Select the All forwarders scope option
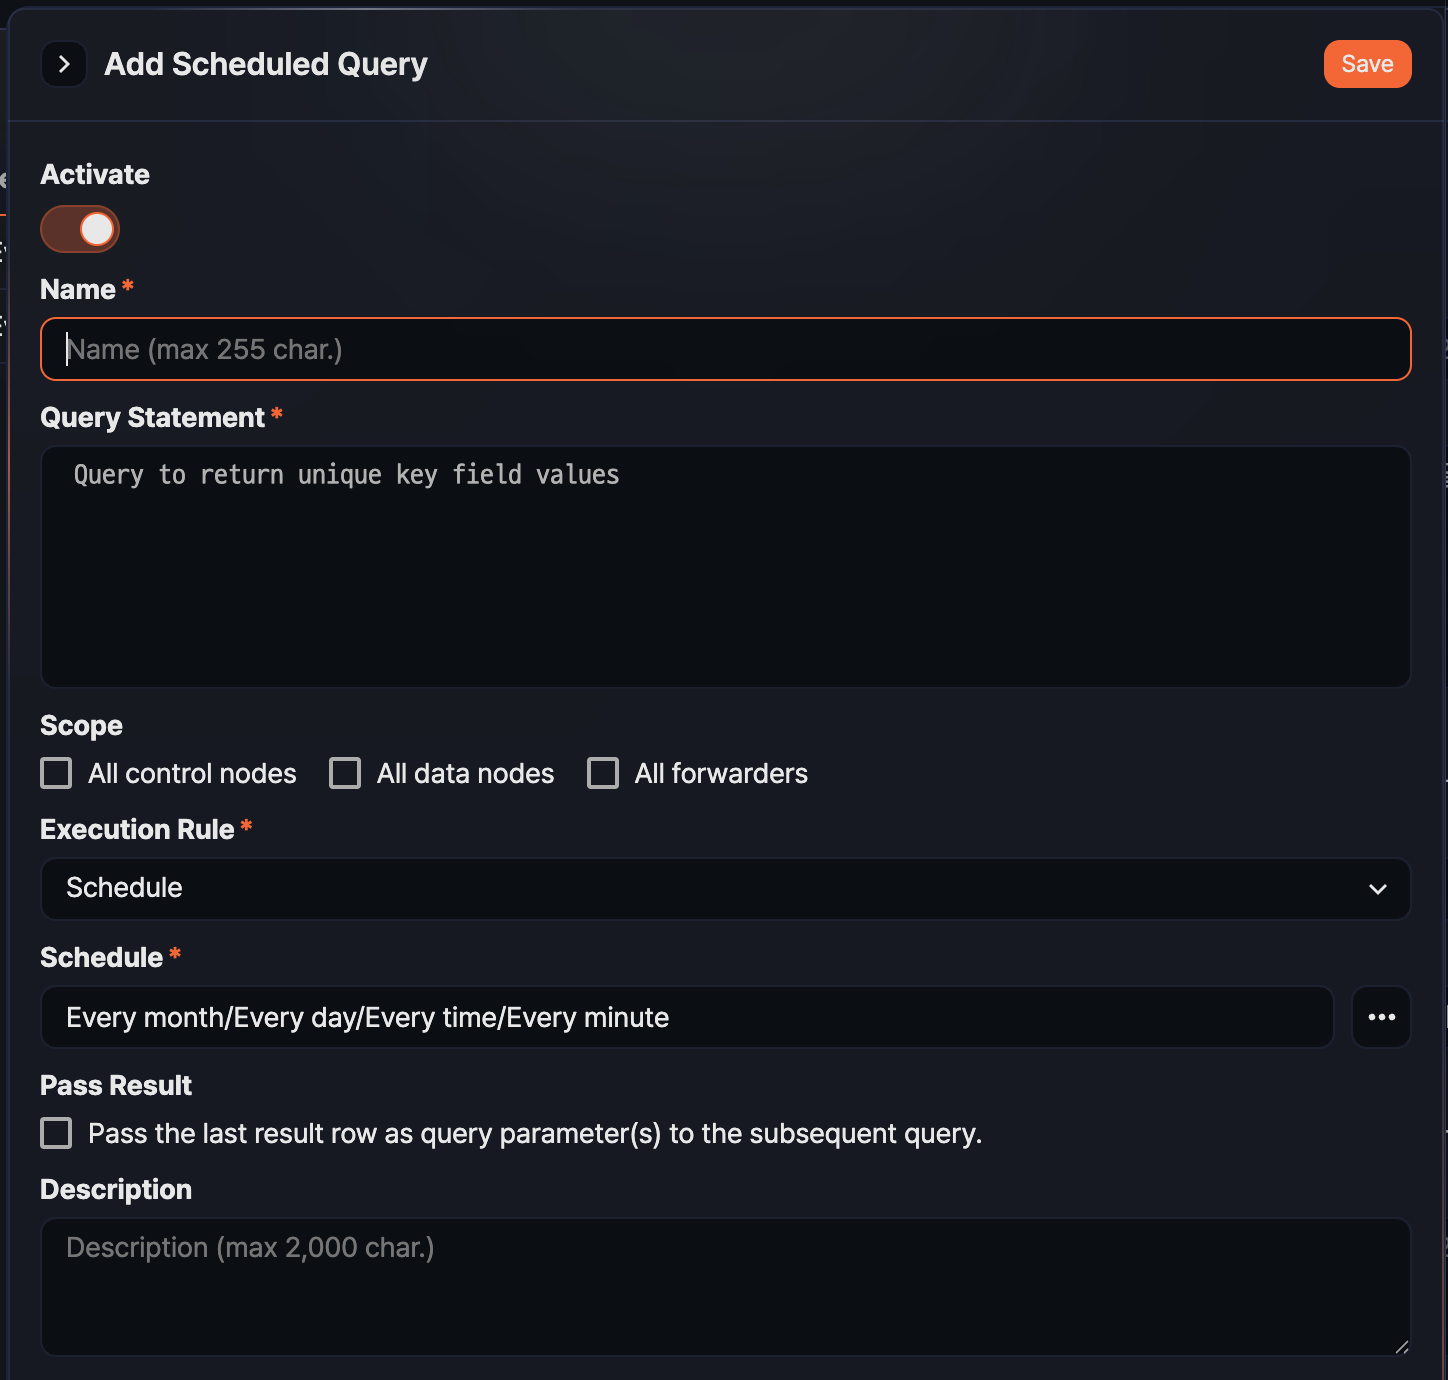Image resolution: width=1448 pixels, height=1380 pixels. [x=603, y=772]
